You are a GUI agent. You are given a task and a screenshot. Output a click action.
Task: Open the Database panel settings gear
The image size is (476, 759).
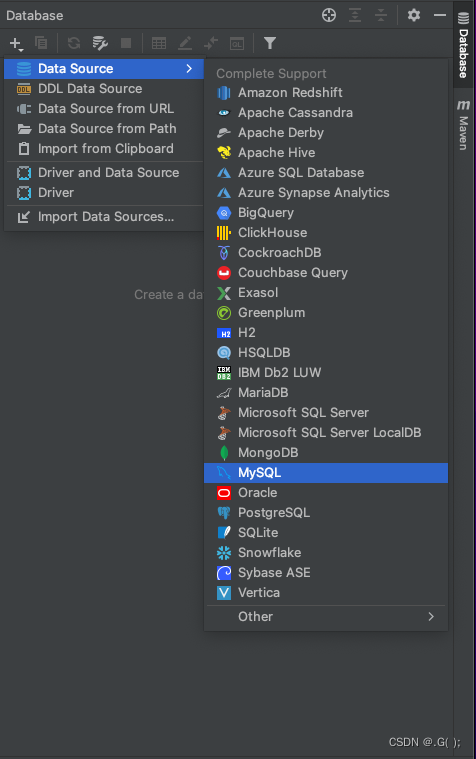click(414, 15)
